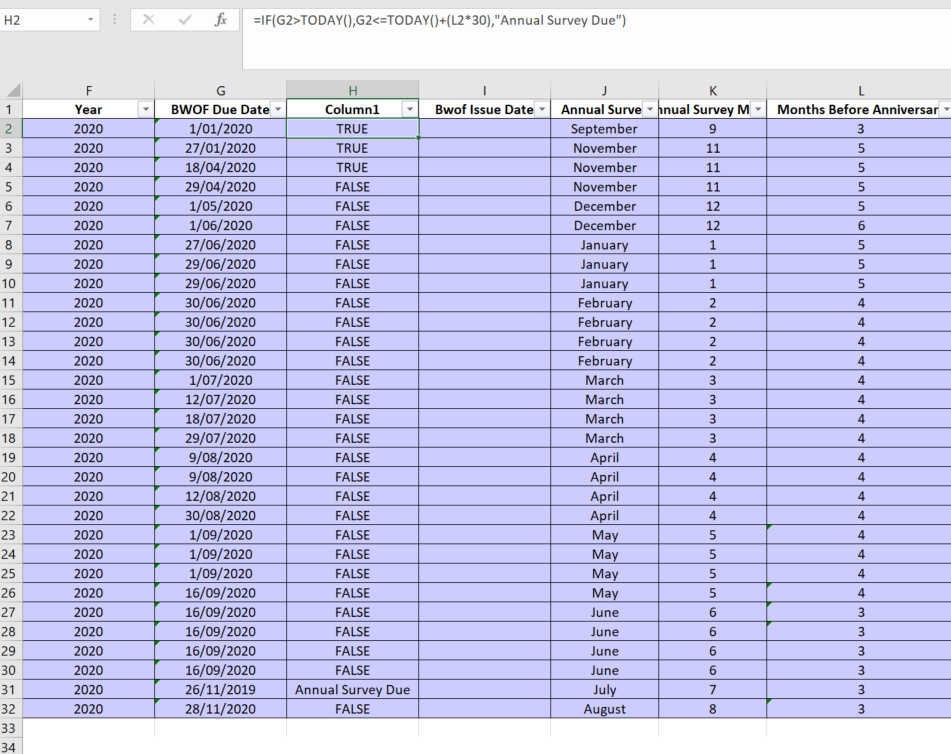The width and height of the screenshot is (951, 754).
Task: Open the Months Before Anniversary filter dropdown
Action: point(945,109)
